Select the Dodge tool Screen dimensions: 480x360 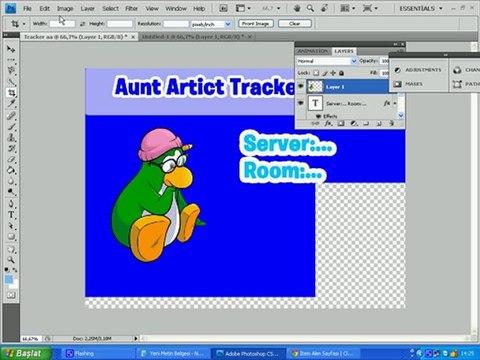11,192
